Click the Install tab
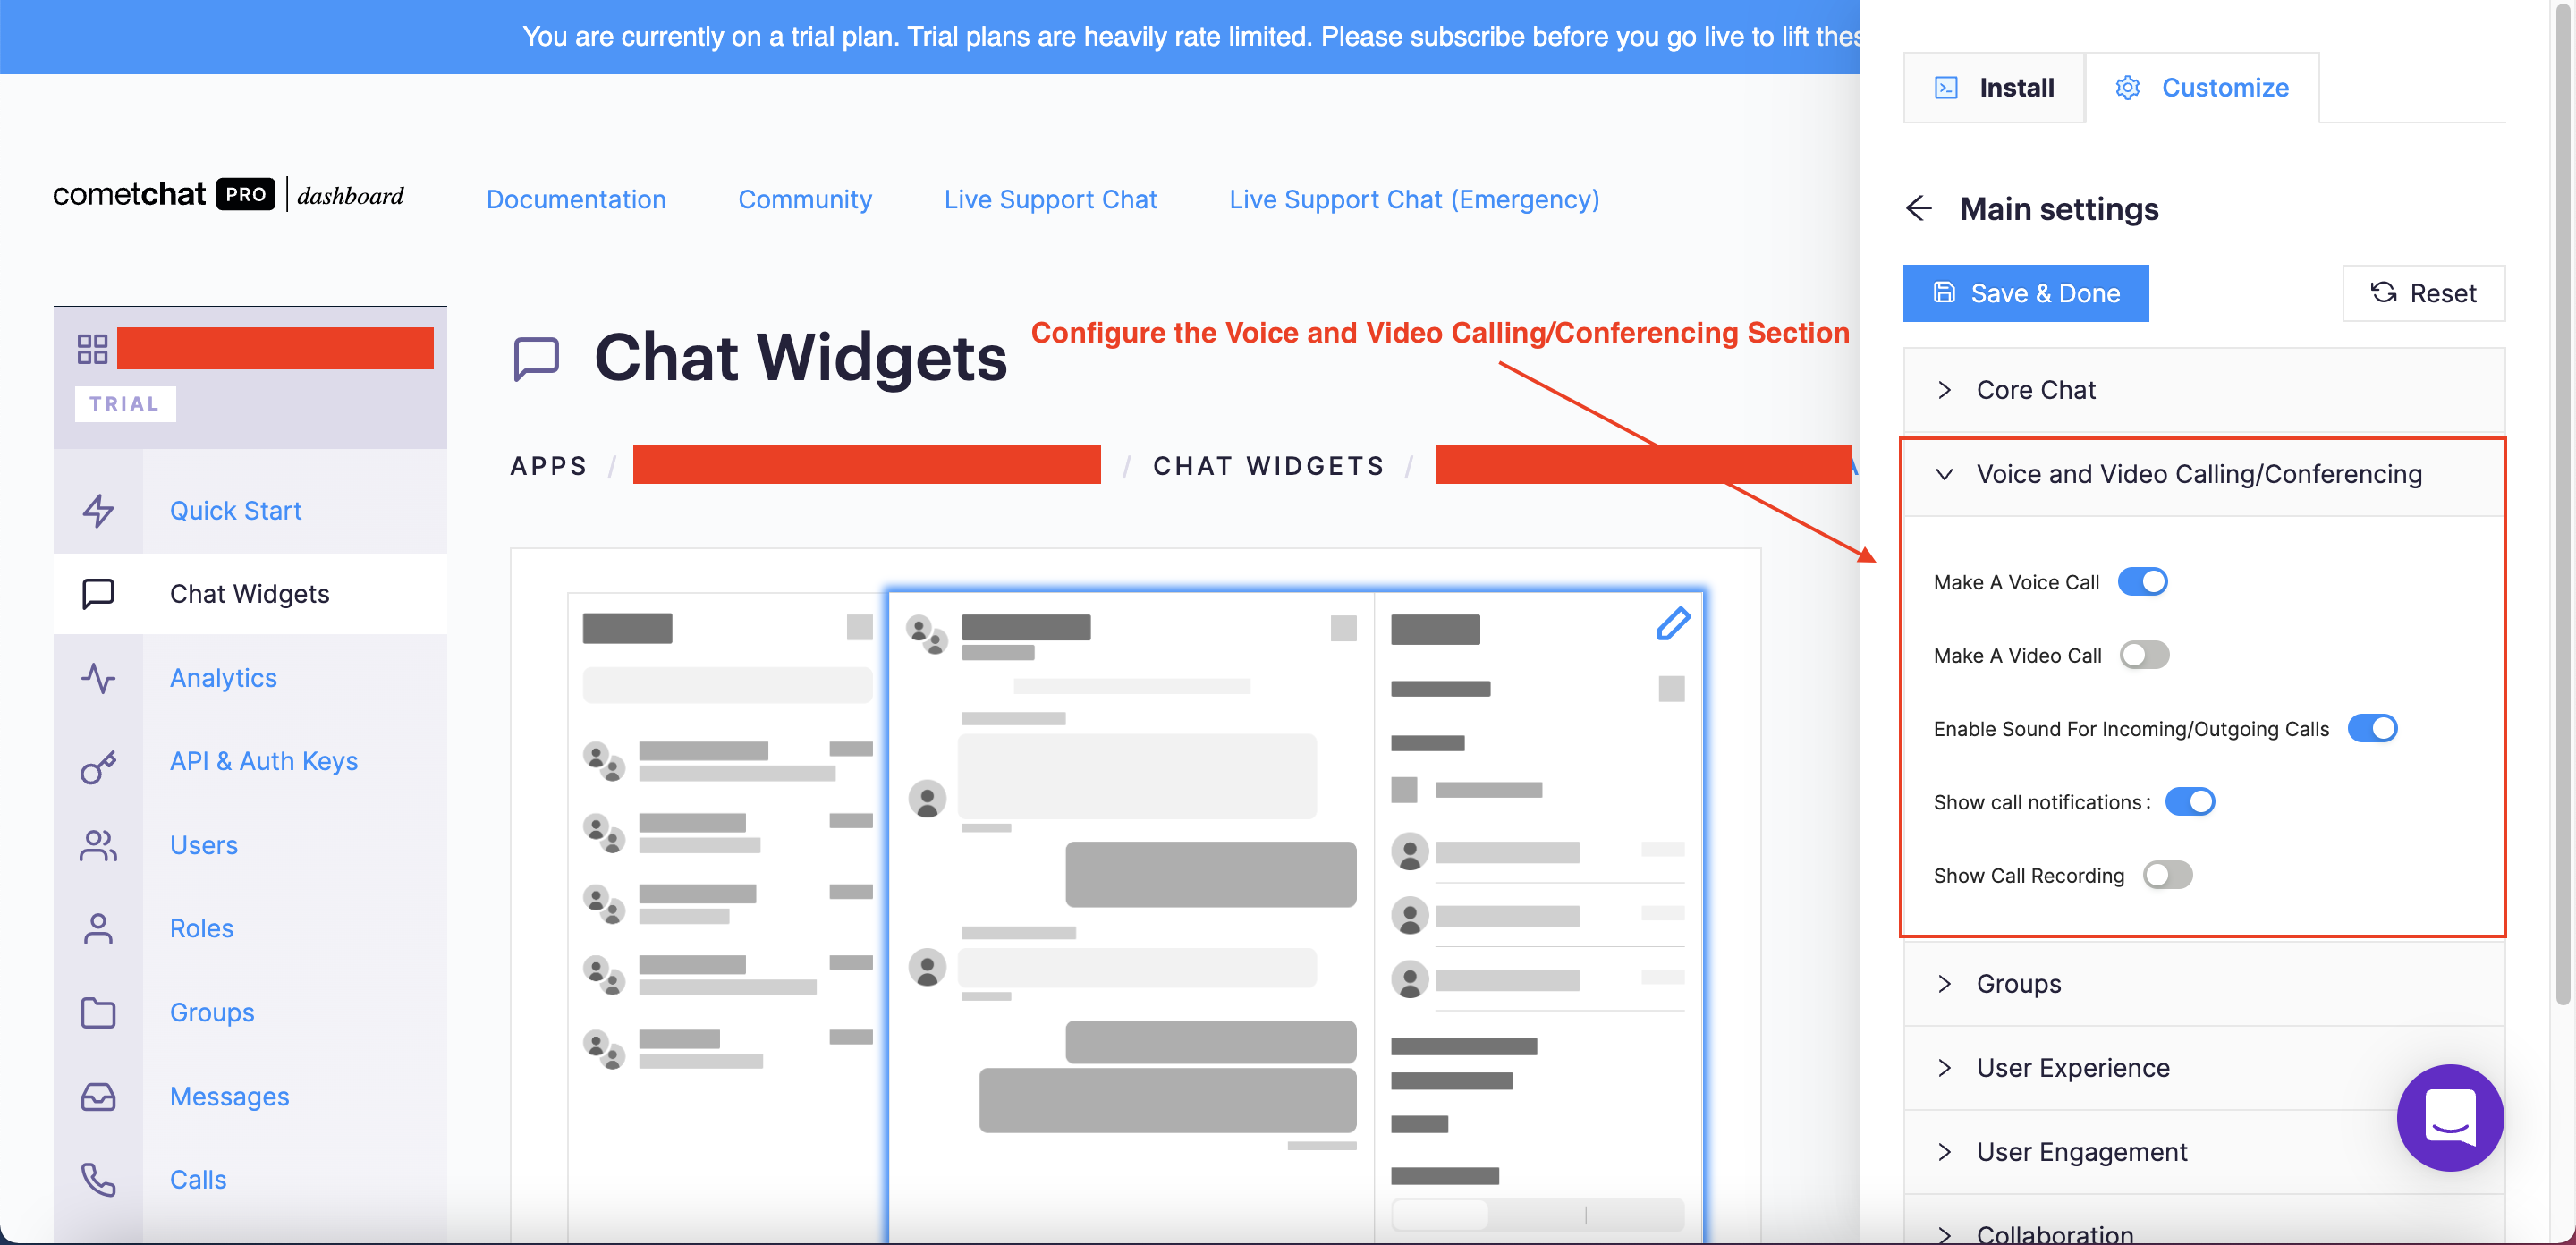Screen dimensions: 2576x1245 1995,87
